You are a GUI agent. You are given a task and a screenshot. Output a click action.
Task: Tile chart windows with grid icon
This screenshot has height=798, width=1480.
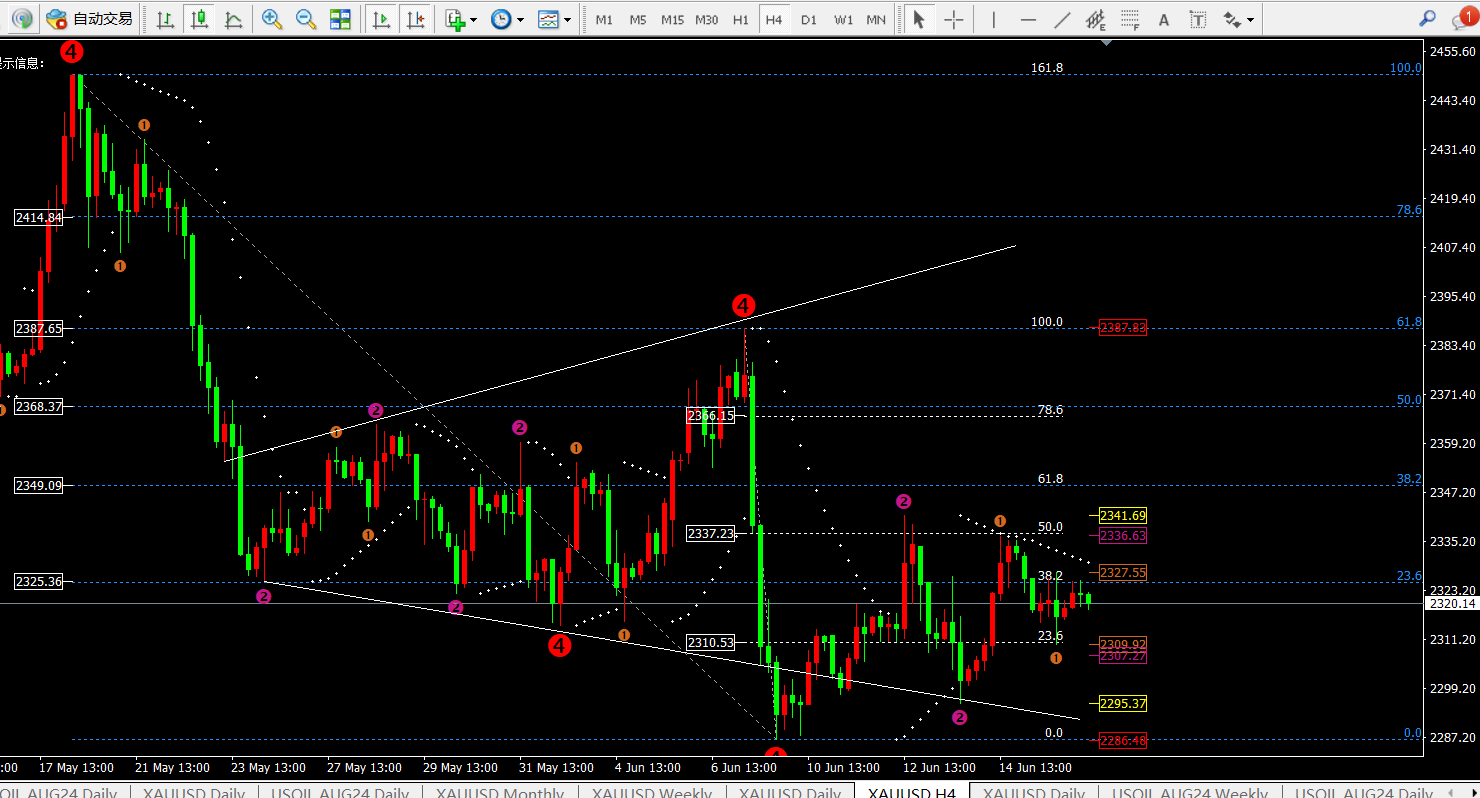340,19
